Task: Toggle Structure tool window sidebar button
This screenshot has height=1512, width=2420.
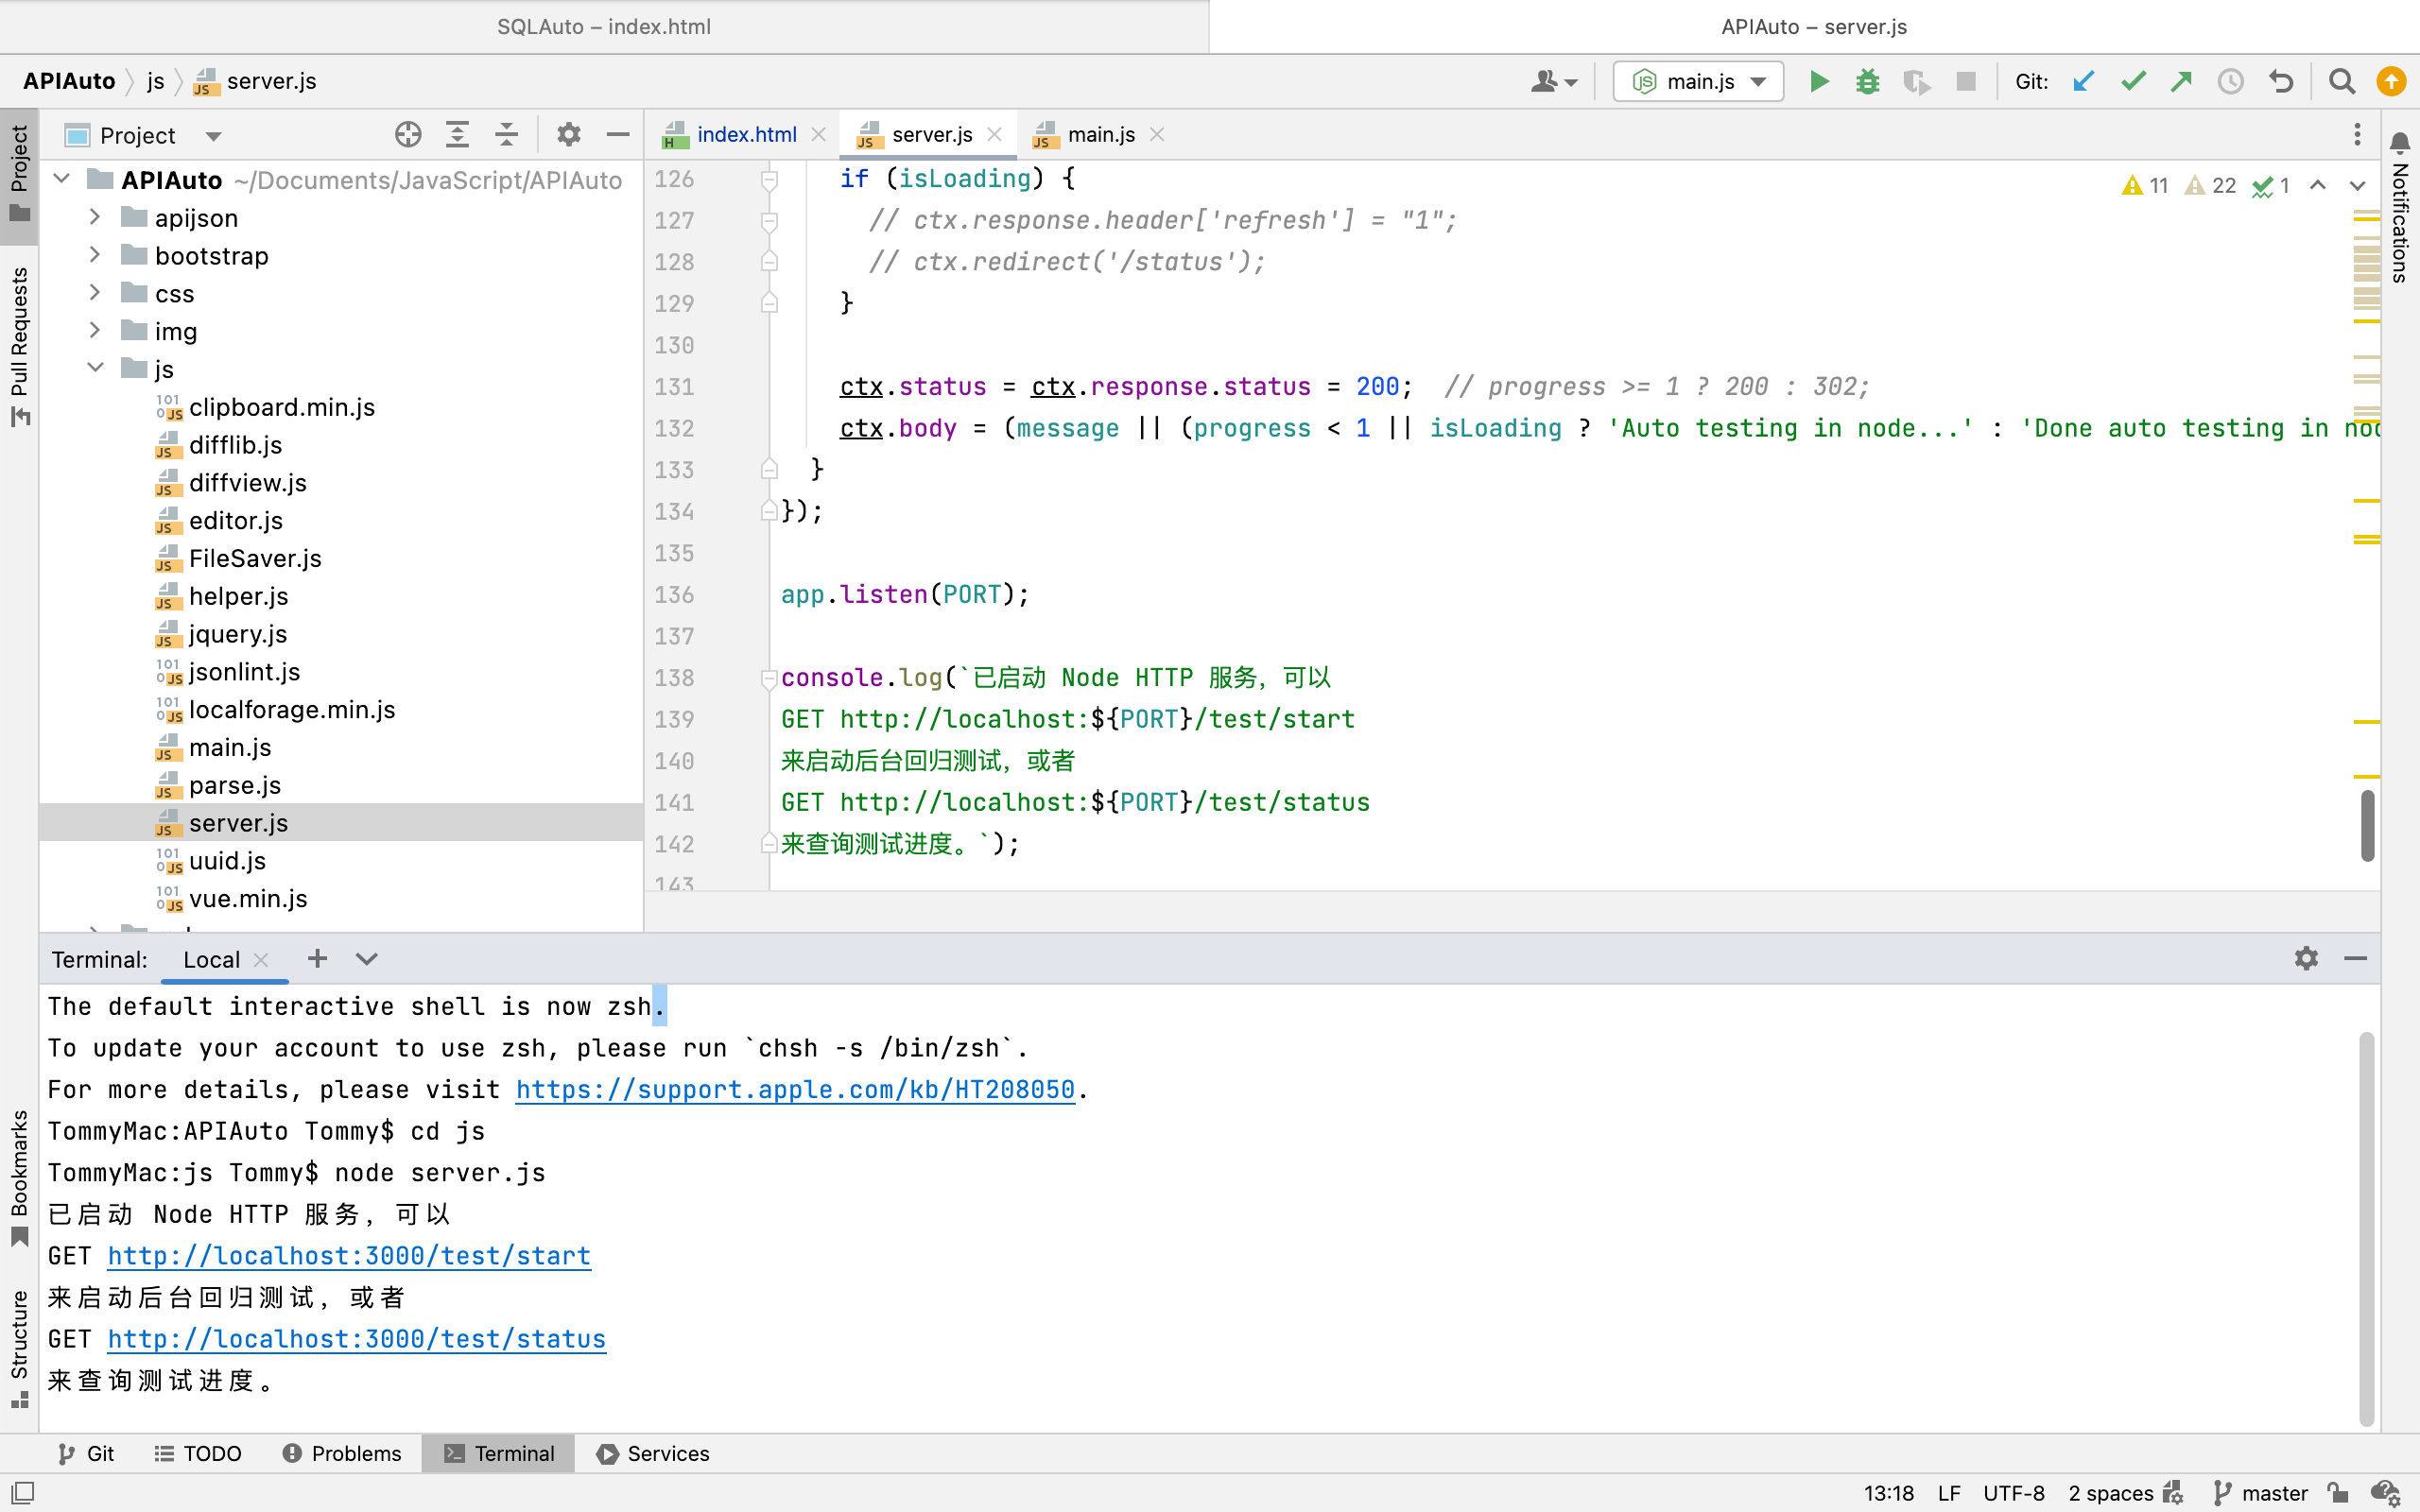Action: click(19, 1345)
